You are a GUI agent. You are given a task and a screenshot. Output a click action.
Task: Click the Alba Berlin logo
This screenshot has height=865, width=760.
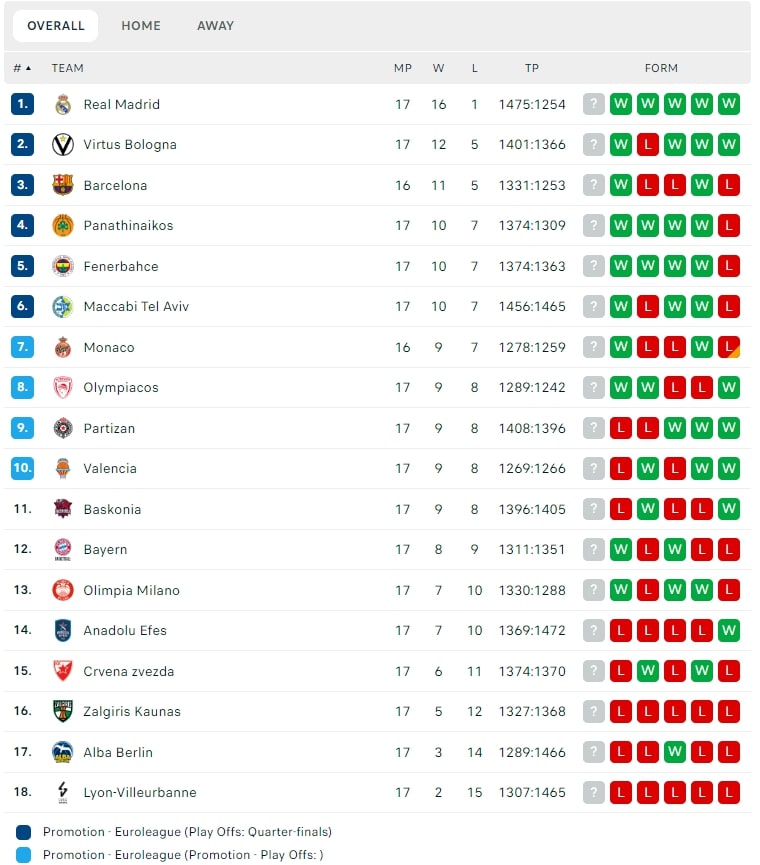[63, 752]
